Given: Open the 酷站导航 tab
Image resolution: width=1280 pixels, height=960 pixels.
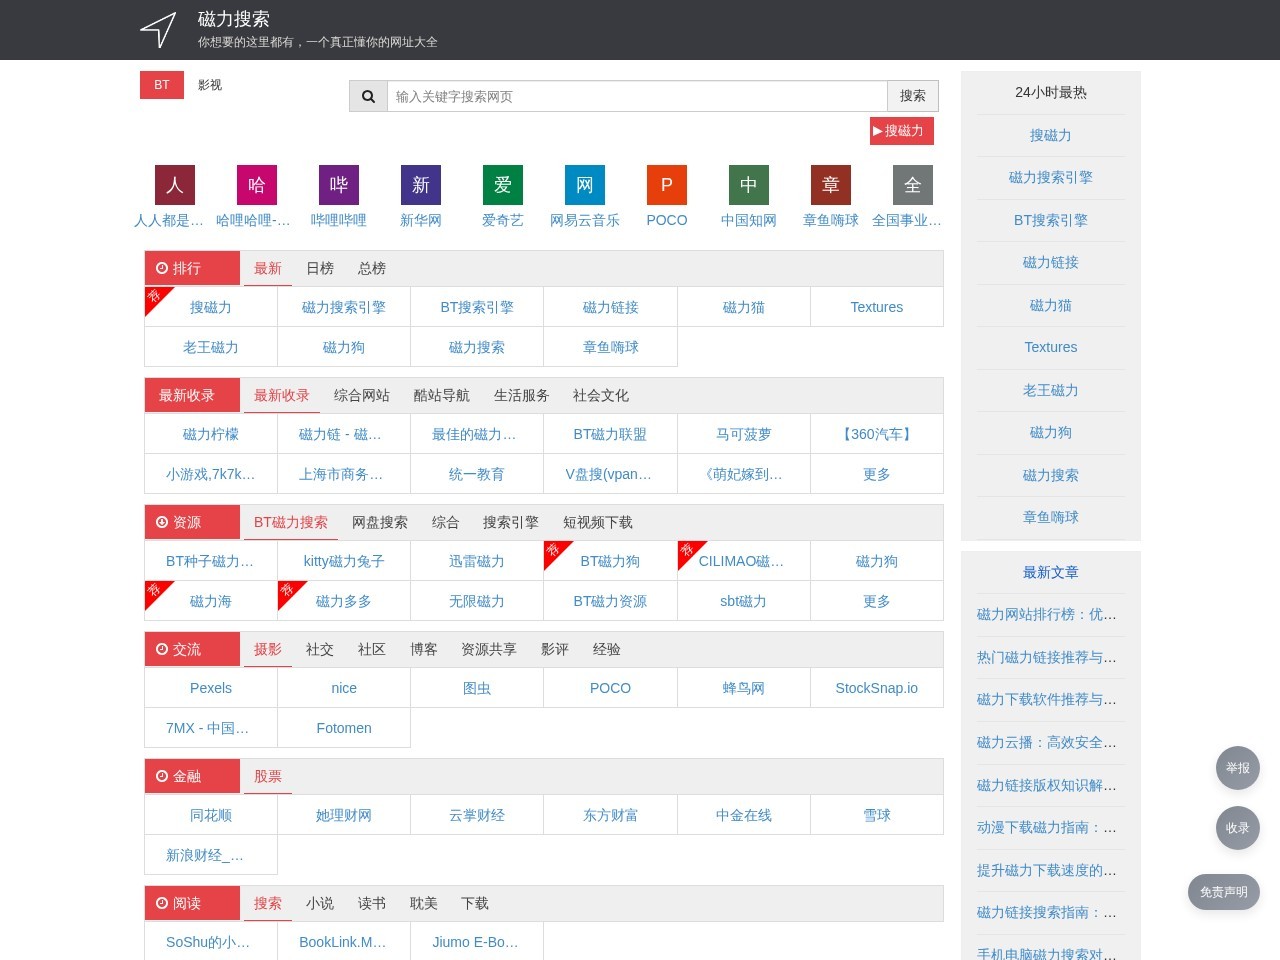Looking at the screenshot, I should [442, 395].
